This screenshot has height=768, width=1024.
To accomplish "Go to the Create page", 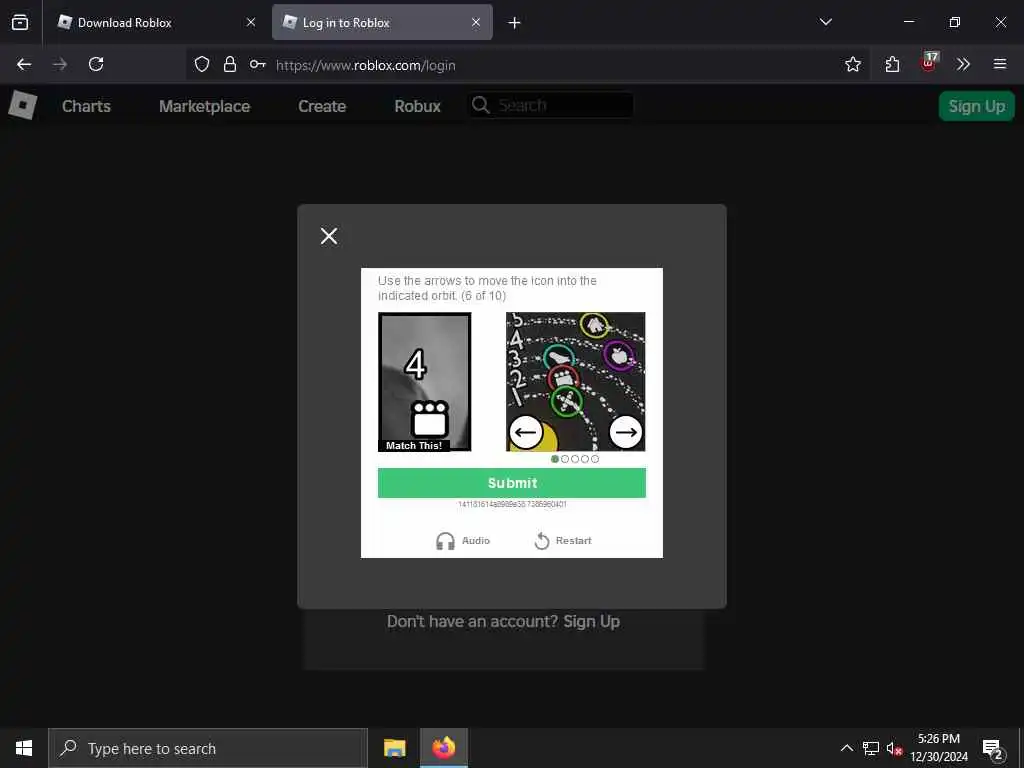I will point(322,106).
